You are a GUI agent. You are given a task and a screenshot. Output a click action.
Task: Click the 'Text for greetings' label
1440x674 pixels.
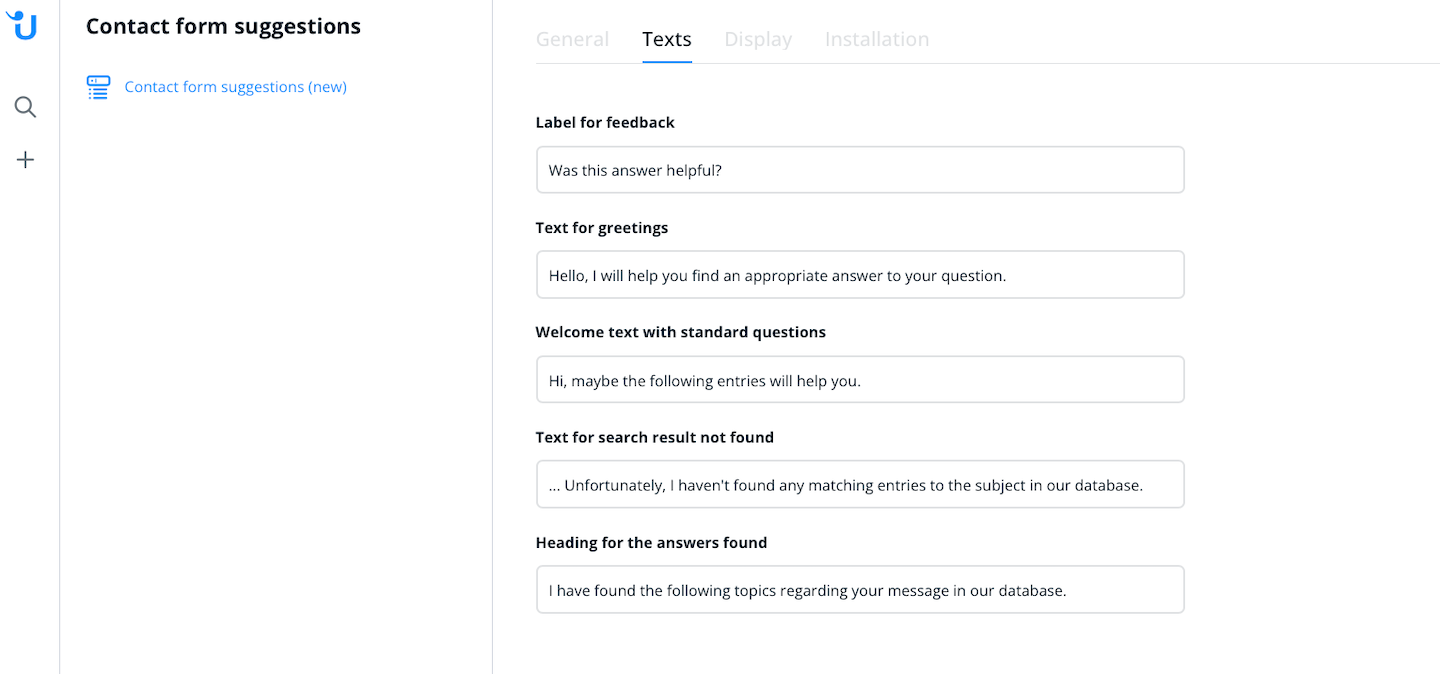[602, 228]
